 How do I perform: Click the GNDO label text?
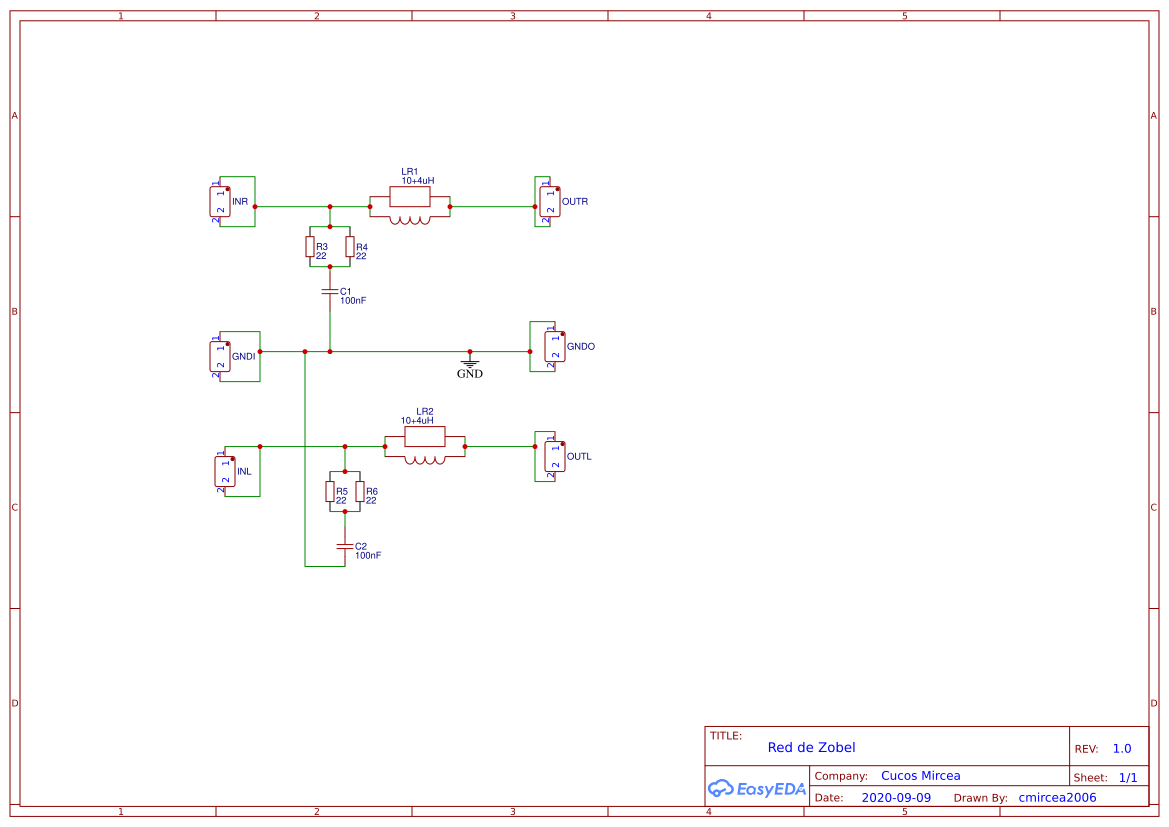click(581, 347)
